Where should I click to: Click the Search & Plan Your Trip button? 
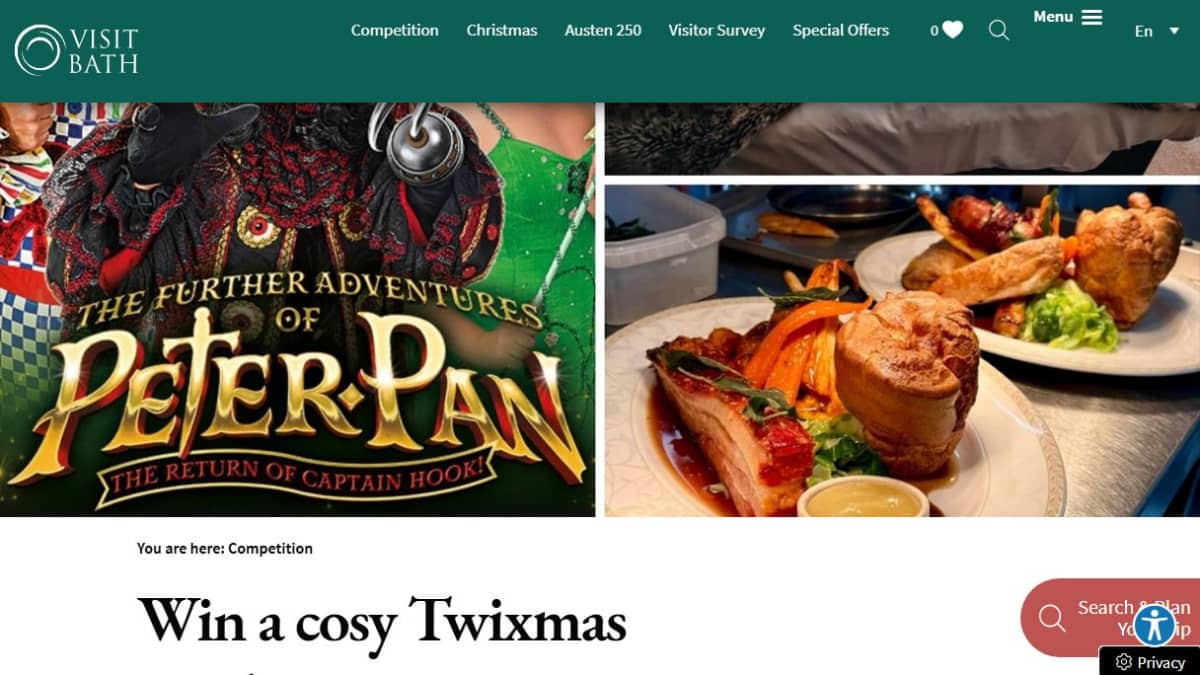1110,618
